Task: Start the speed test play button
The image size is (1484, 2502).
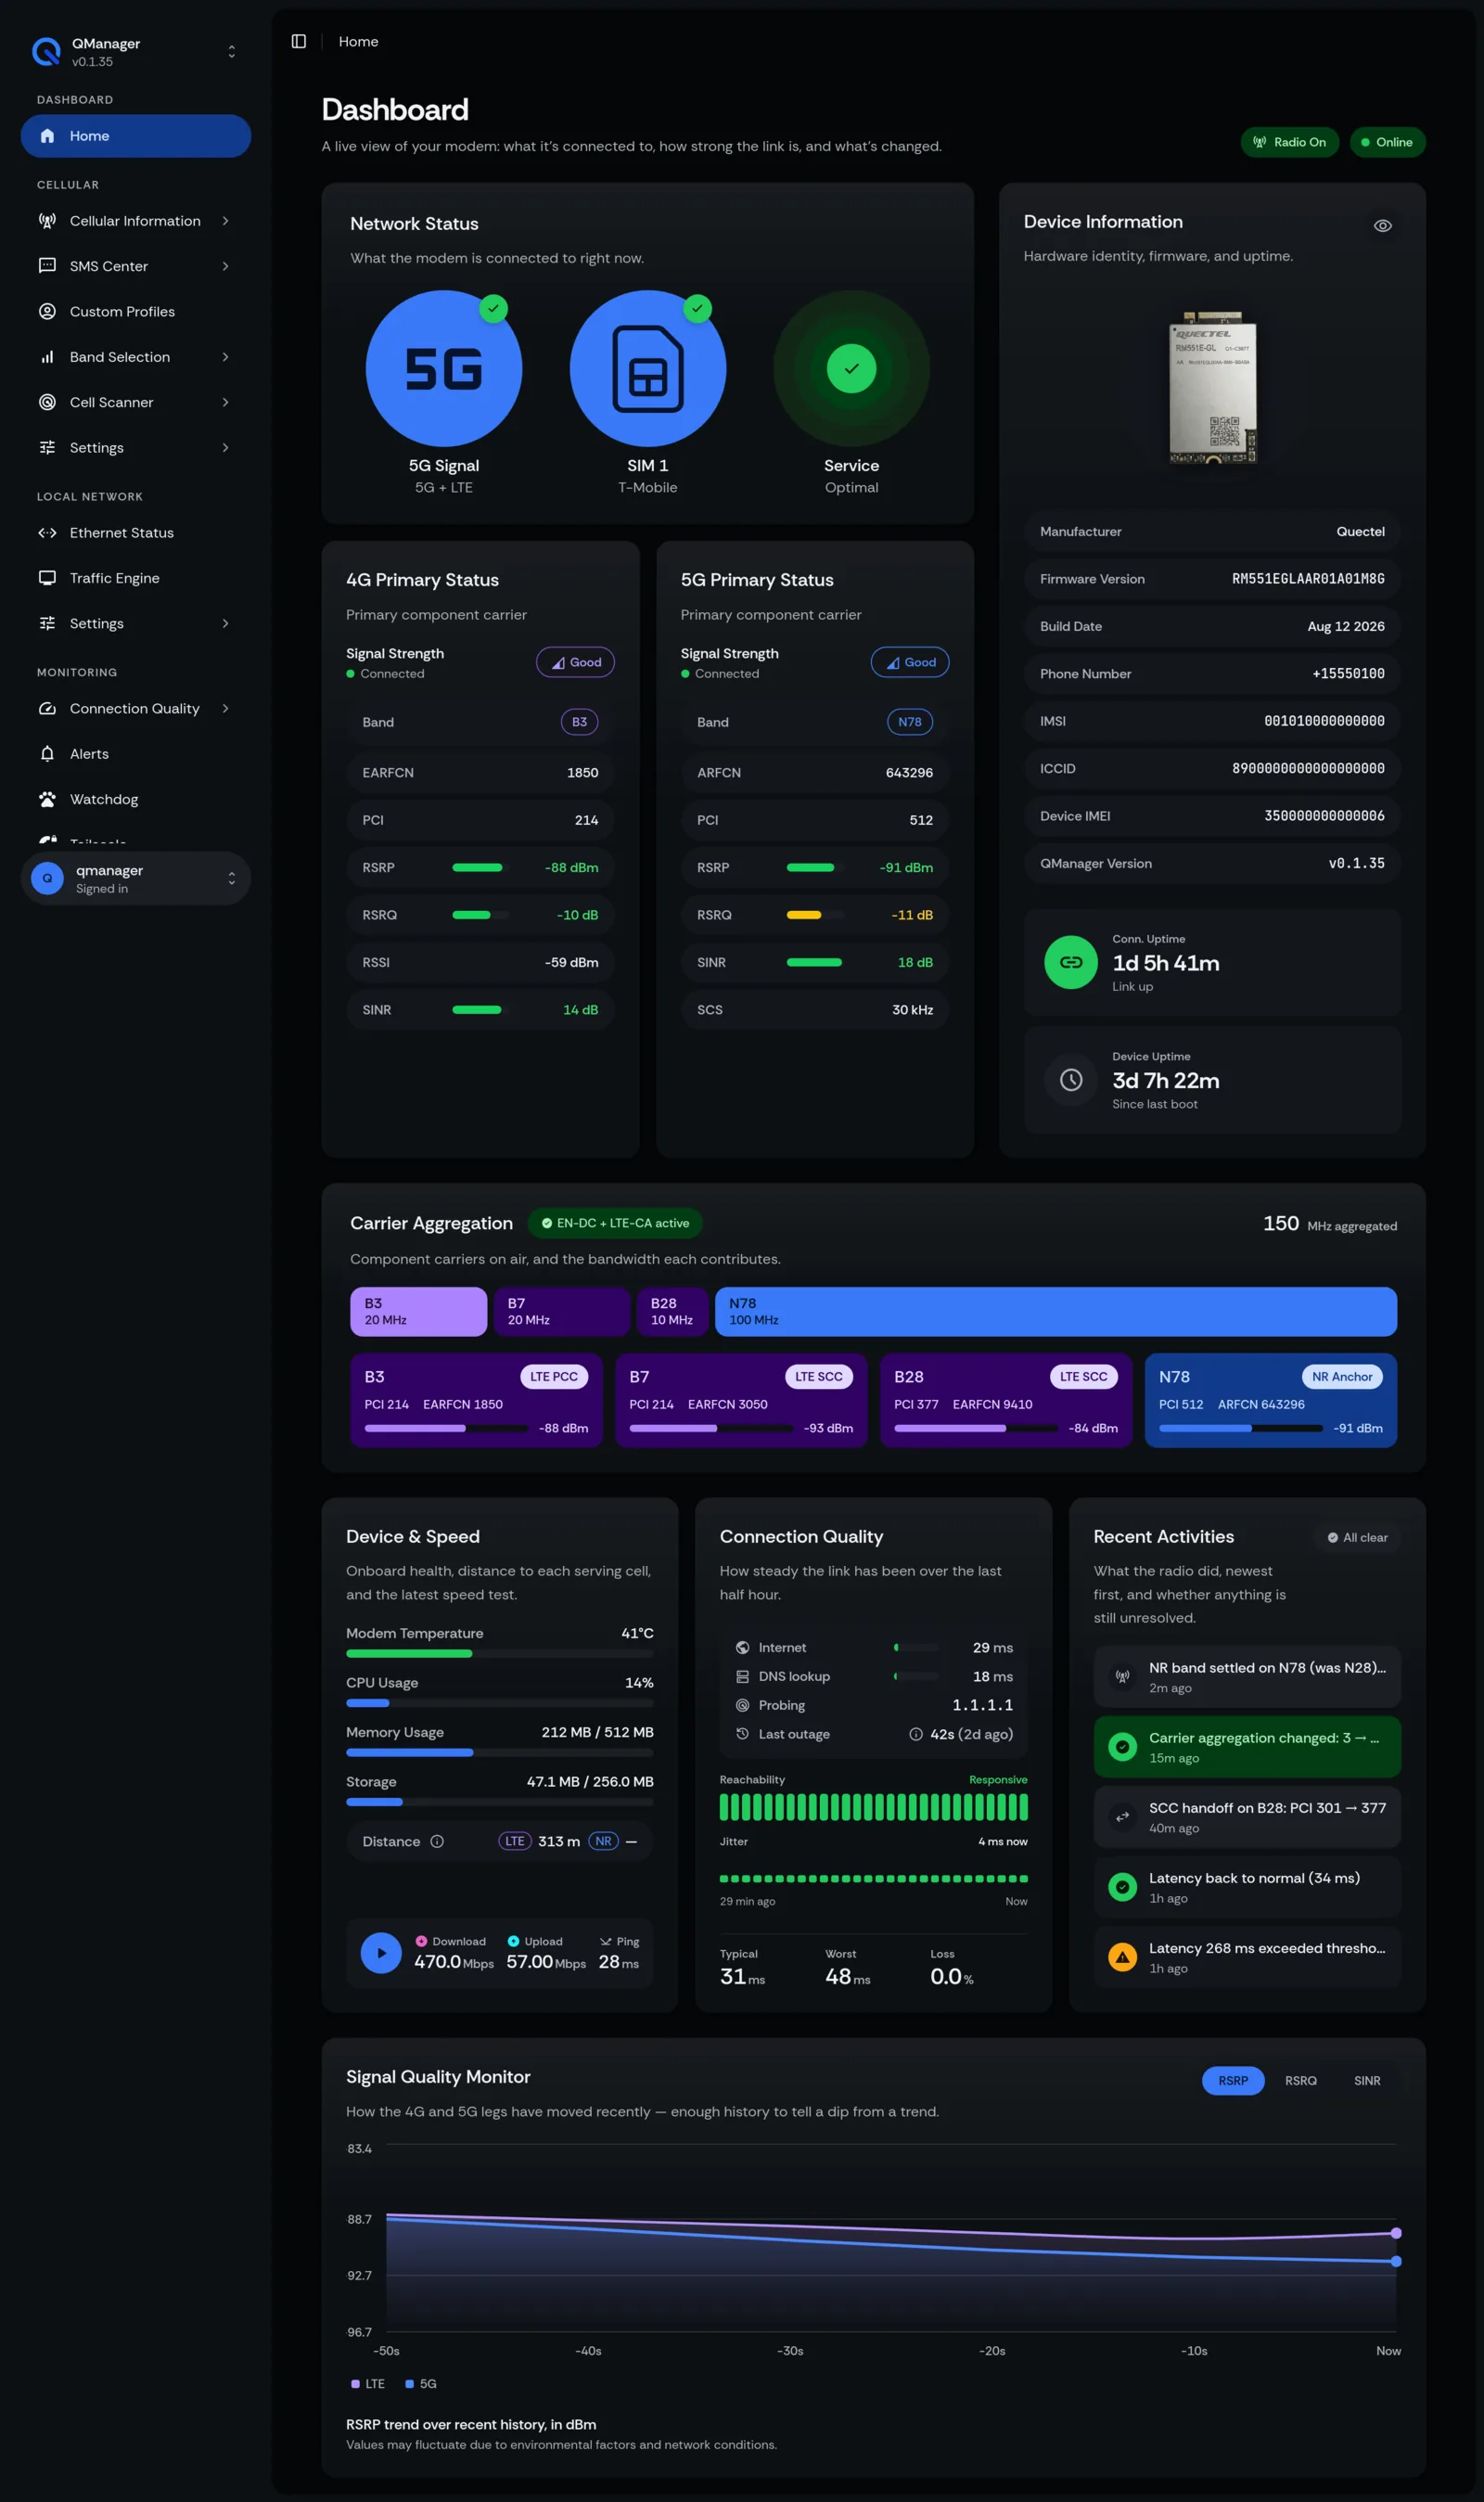Action: click(381, 1952)
